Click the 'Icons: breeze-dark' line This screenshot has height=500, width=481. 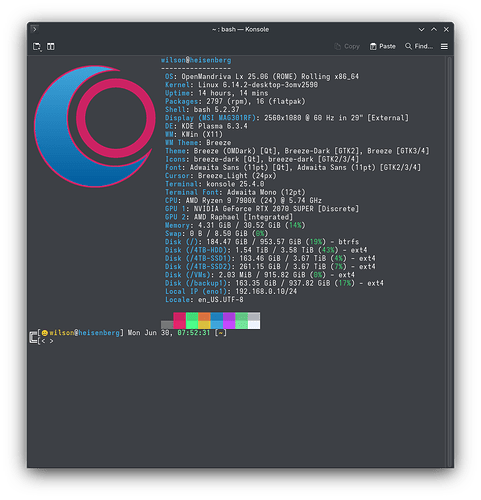(262, 159)
